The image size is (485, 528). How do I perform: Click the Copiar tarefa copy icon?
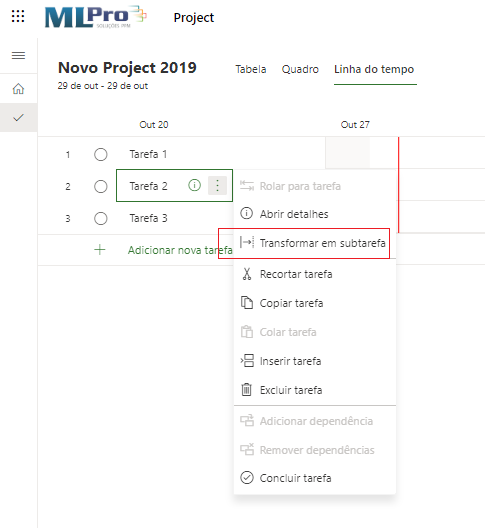[247, 303]
